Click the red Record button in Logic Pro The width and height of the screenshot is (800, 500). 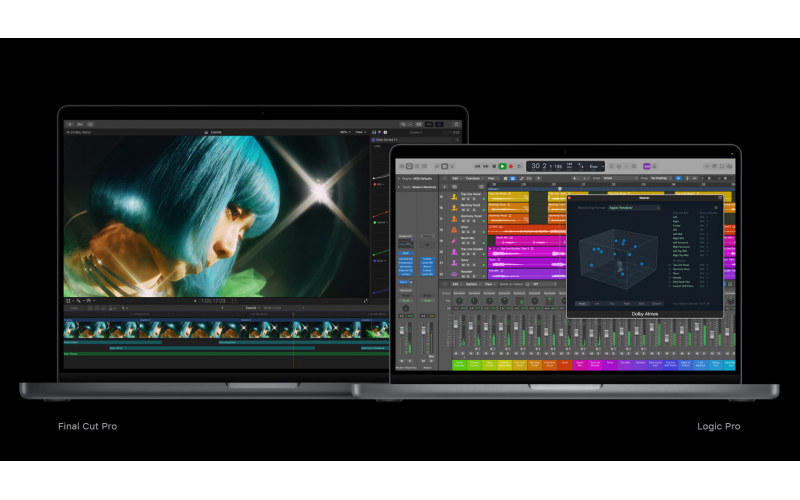511,166
